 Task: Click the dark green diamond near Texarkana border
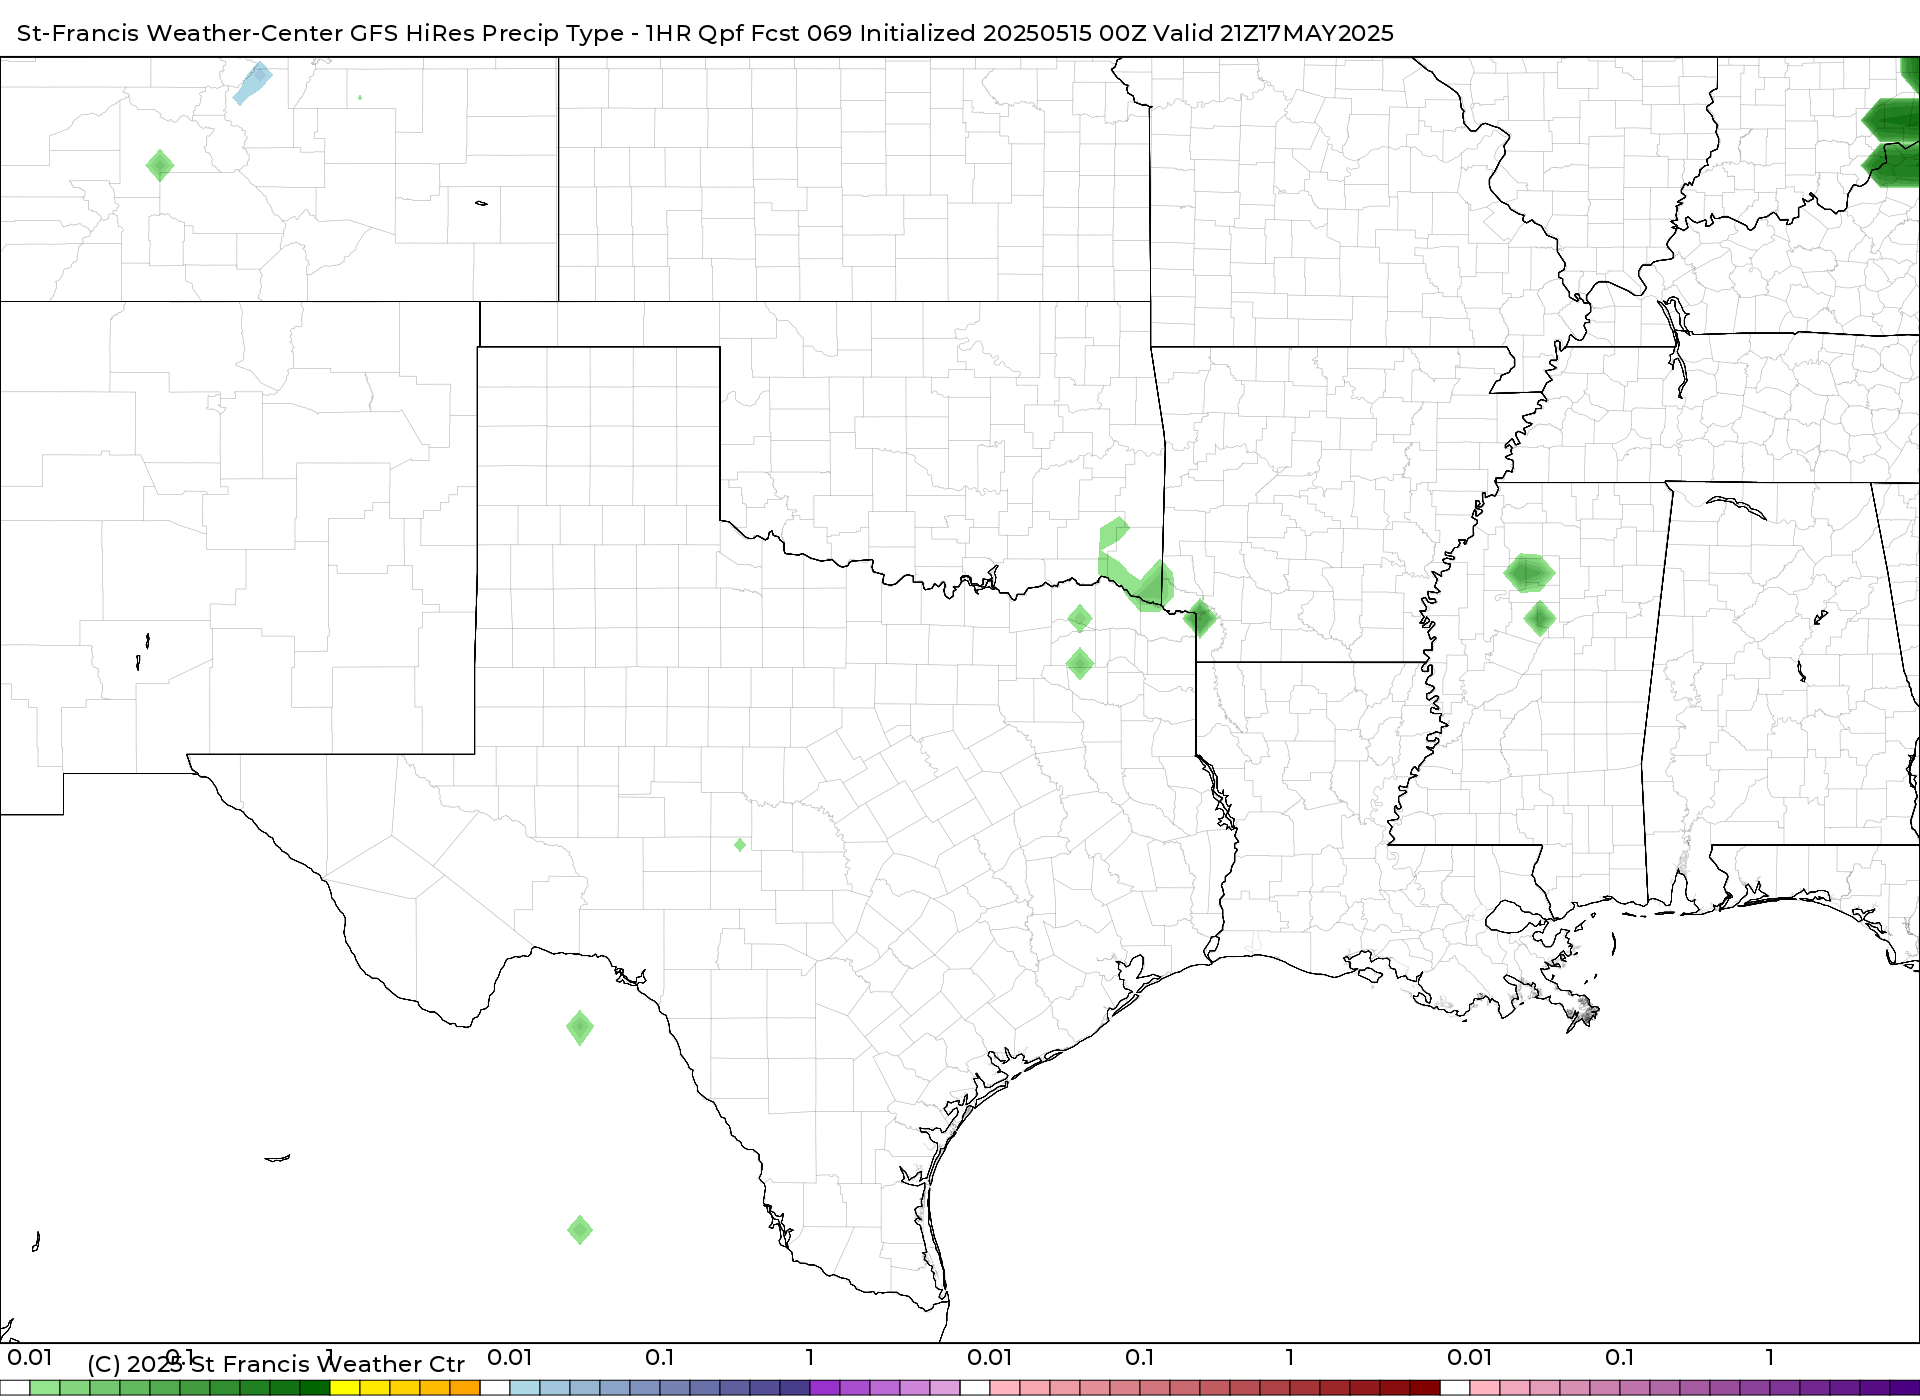1200,619
